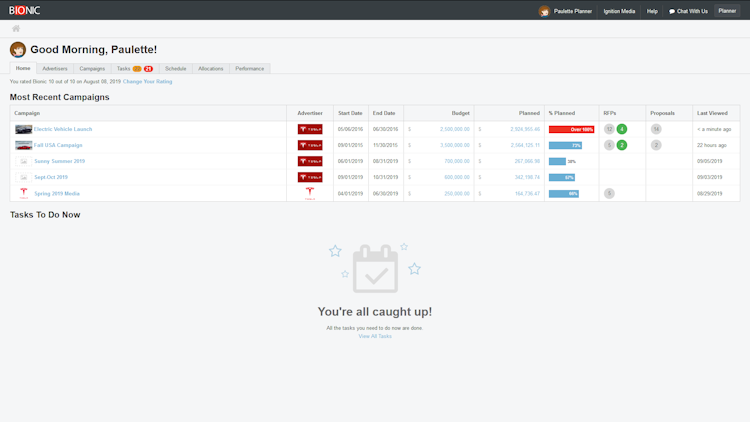Click the Planner role button
750x422 pixels.
pos(727,11)
